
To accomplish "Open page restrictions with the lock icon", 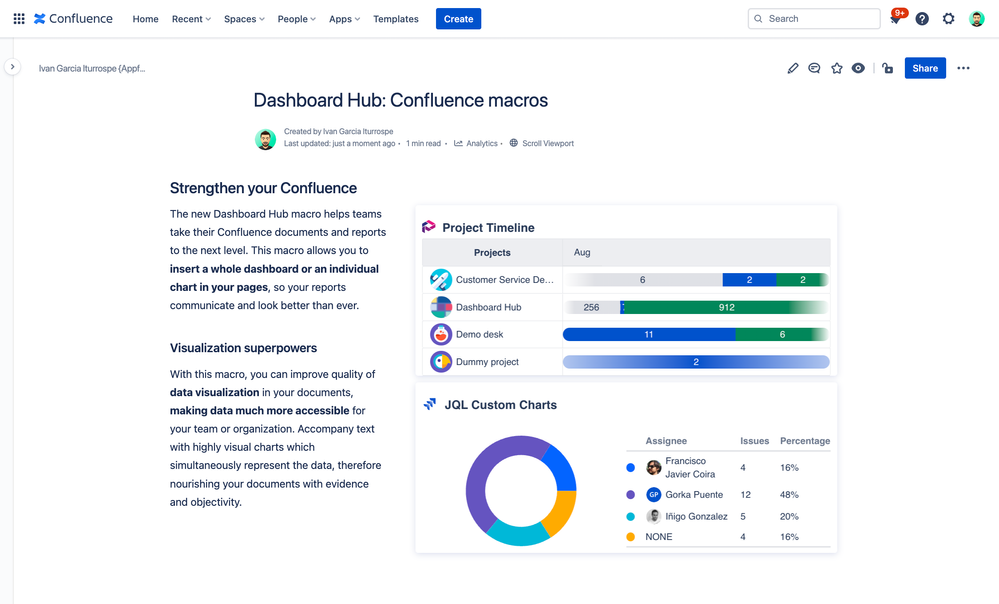I will 886,68.
